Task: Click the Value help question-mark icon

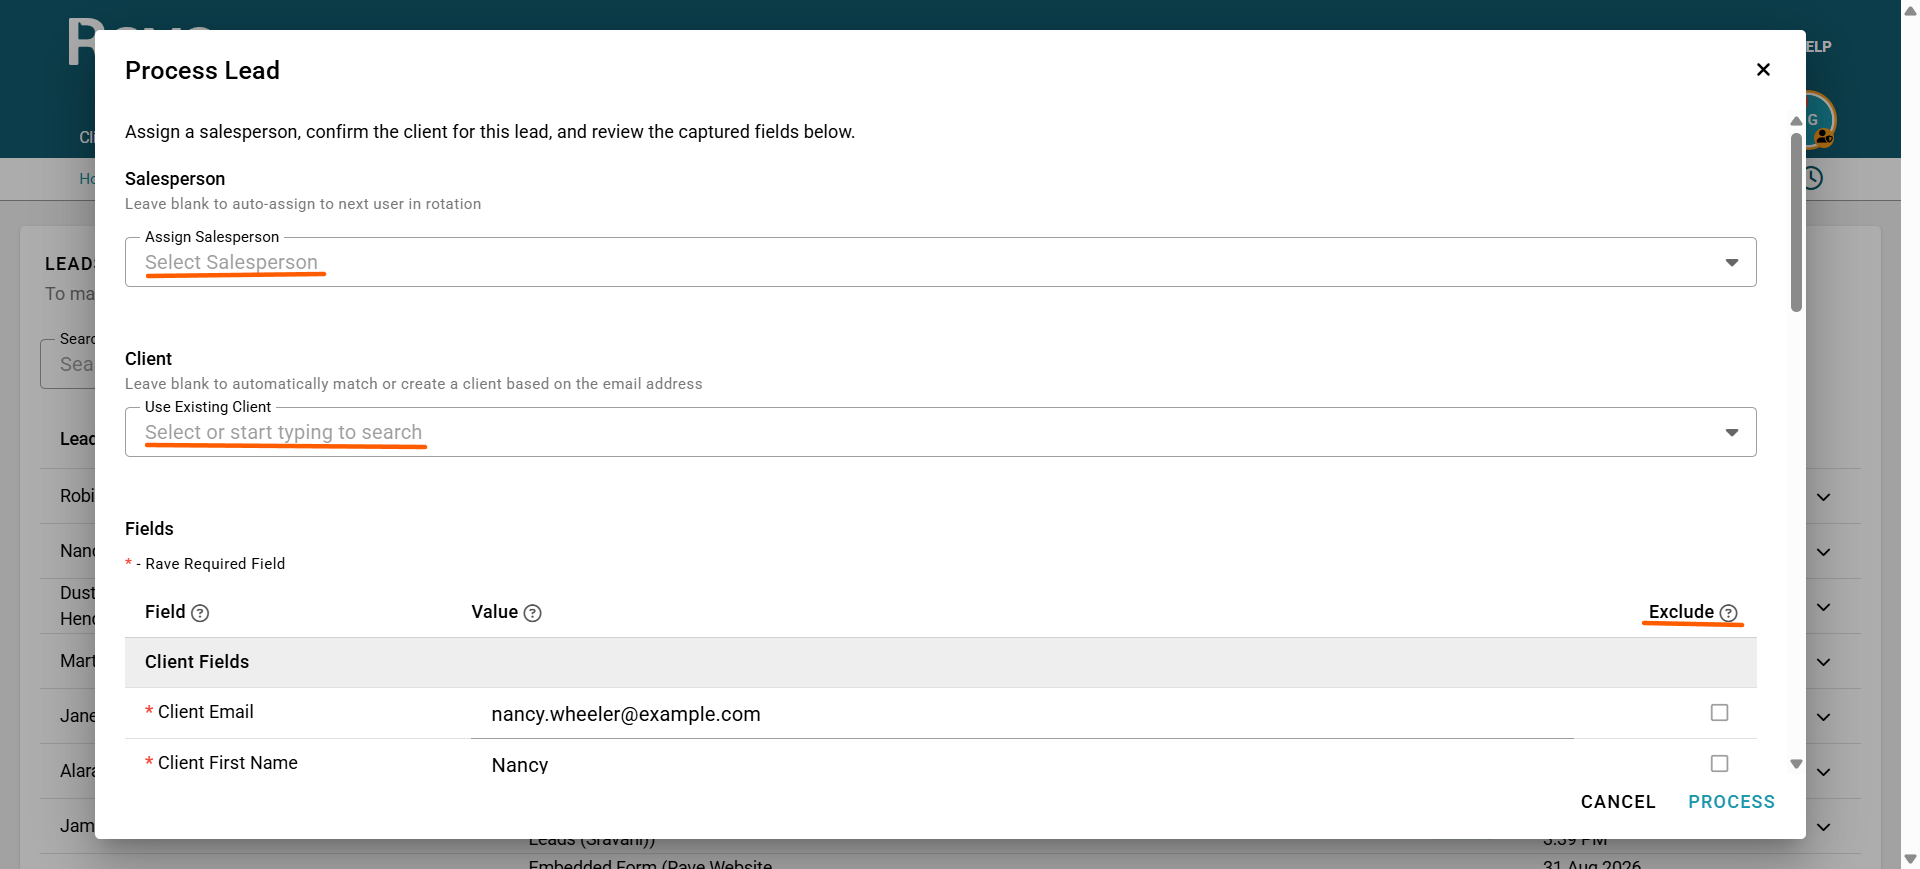Action: tap(533, 613)
